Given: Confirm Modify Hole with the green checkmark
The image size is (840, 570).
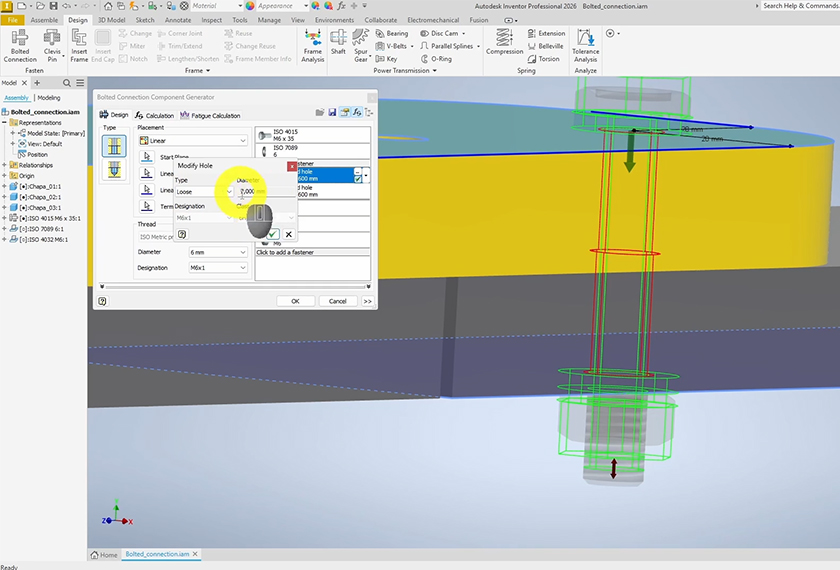Looking at the screenshot, I should point(273,234).
